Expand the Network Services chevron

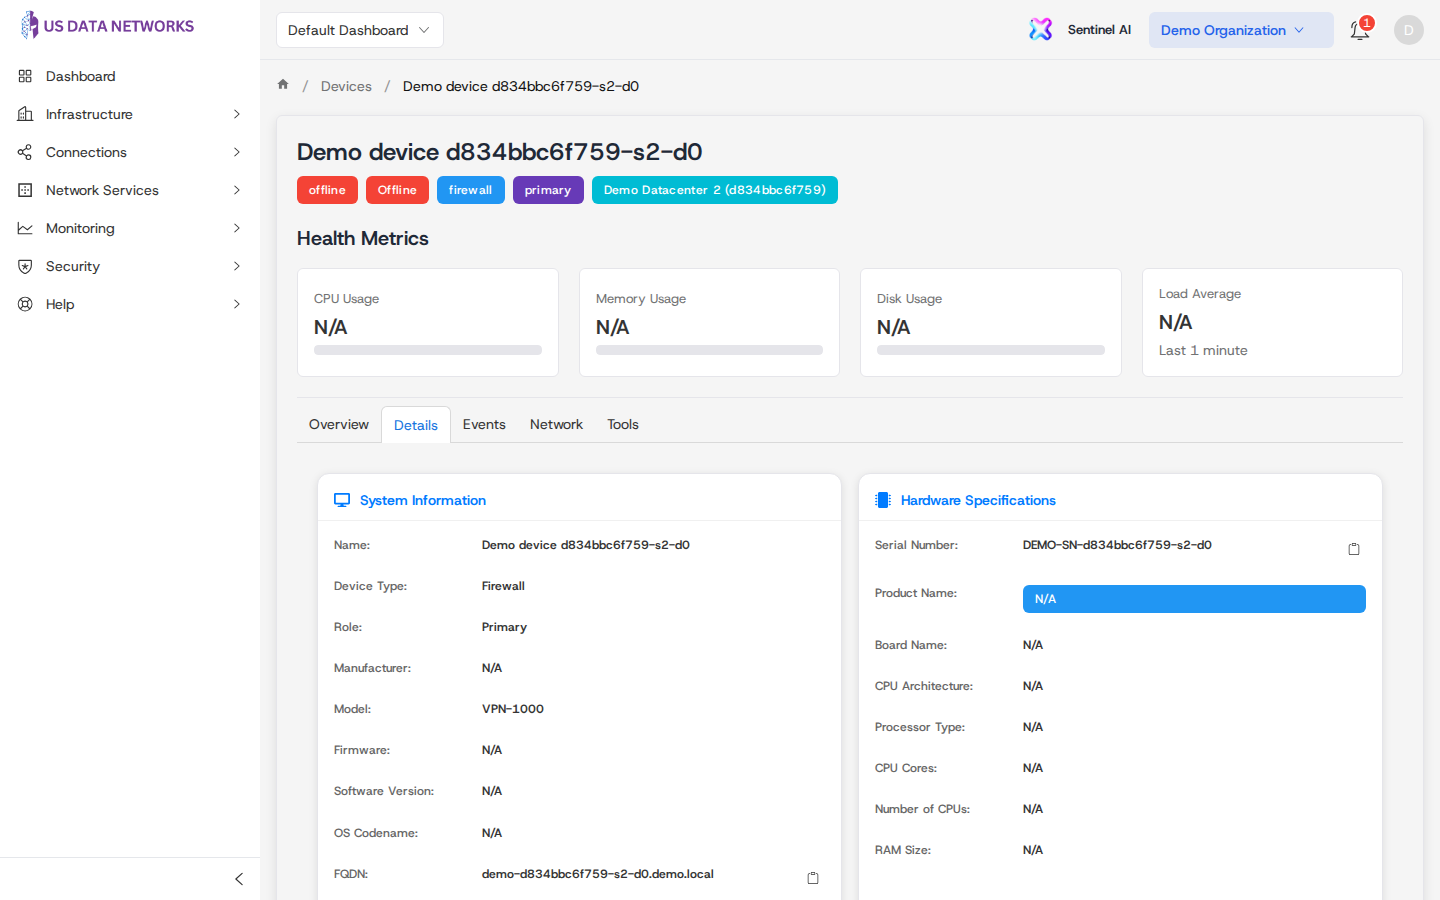coord(237,190)
